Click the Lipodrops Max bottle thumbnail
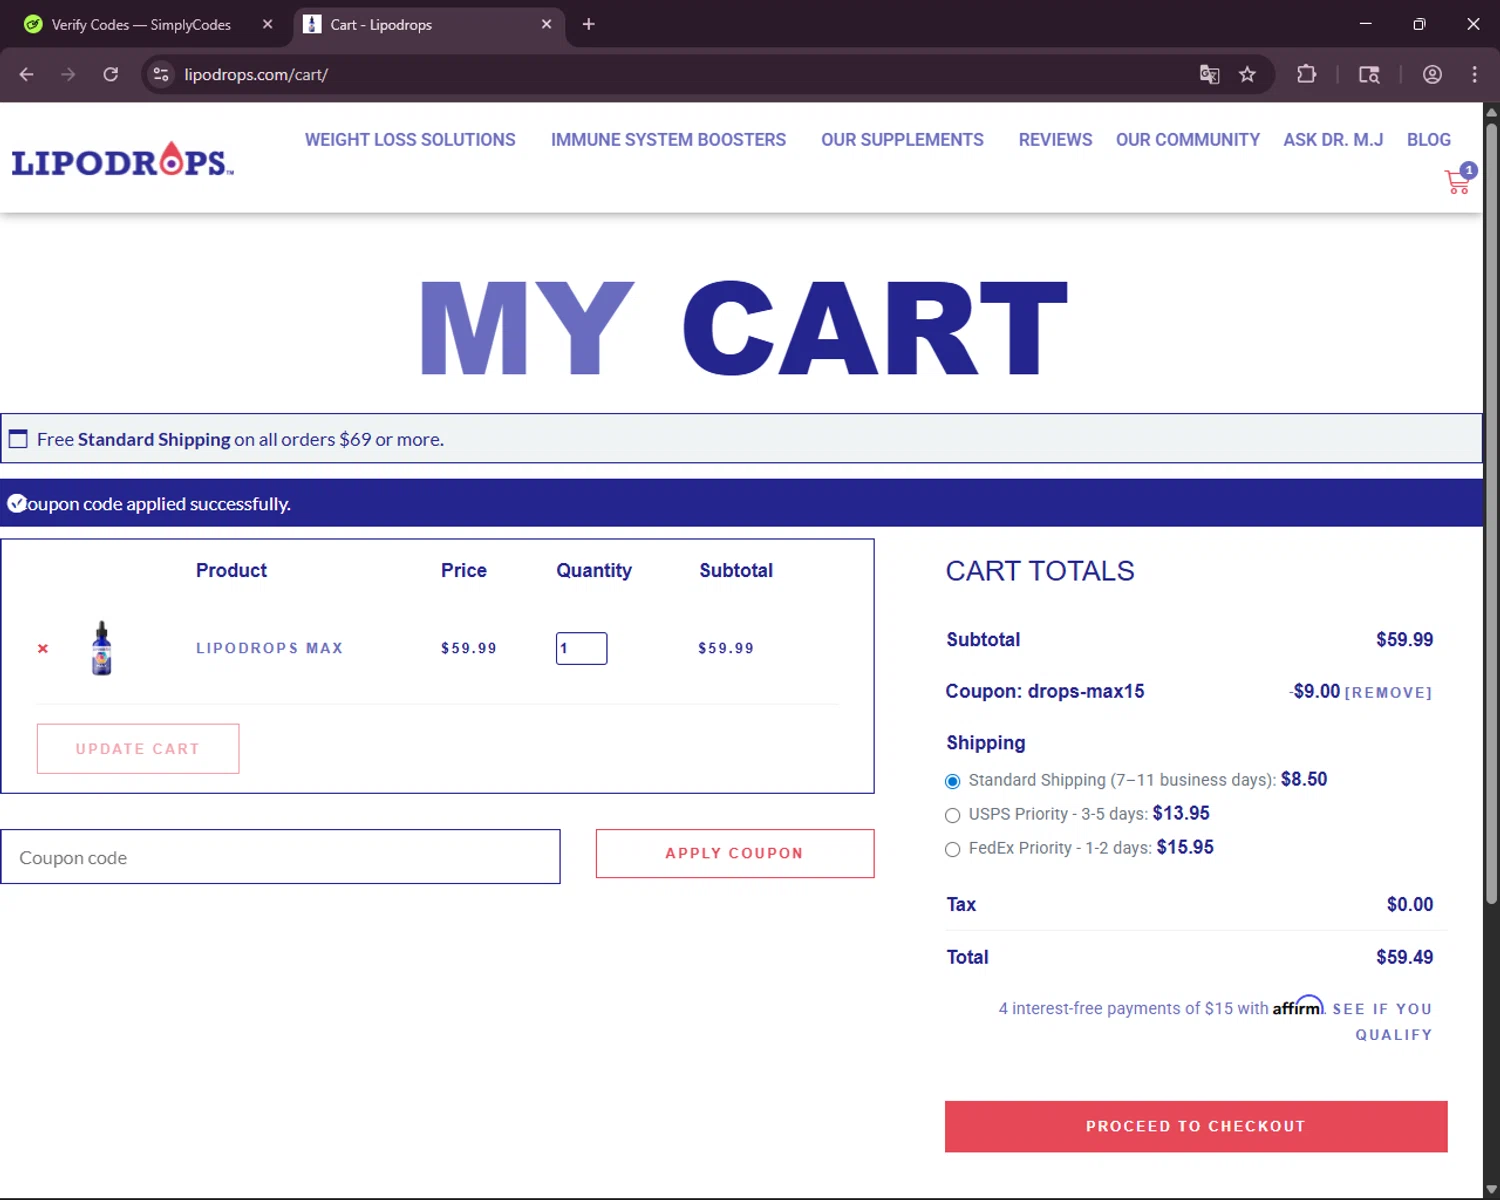Screen dimensions: 1500x1200 (x=101, y=648)
